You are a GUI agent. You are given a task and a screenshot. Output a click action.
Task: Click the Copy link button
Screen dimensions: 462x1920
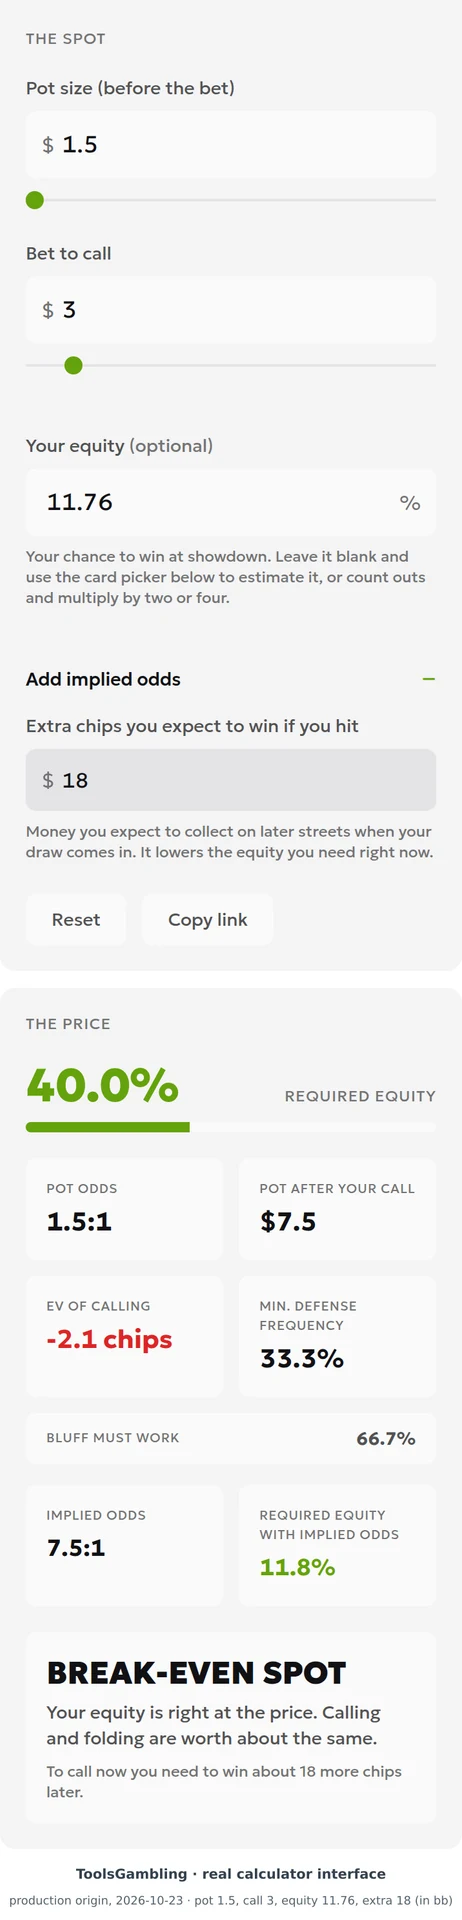point(207,919)
